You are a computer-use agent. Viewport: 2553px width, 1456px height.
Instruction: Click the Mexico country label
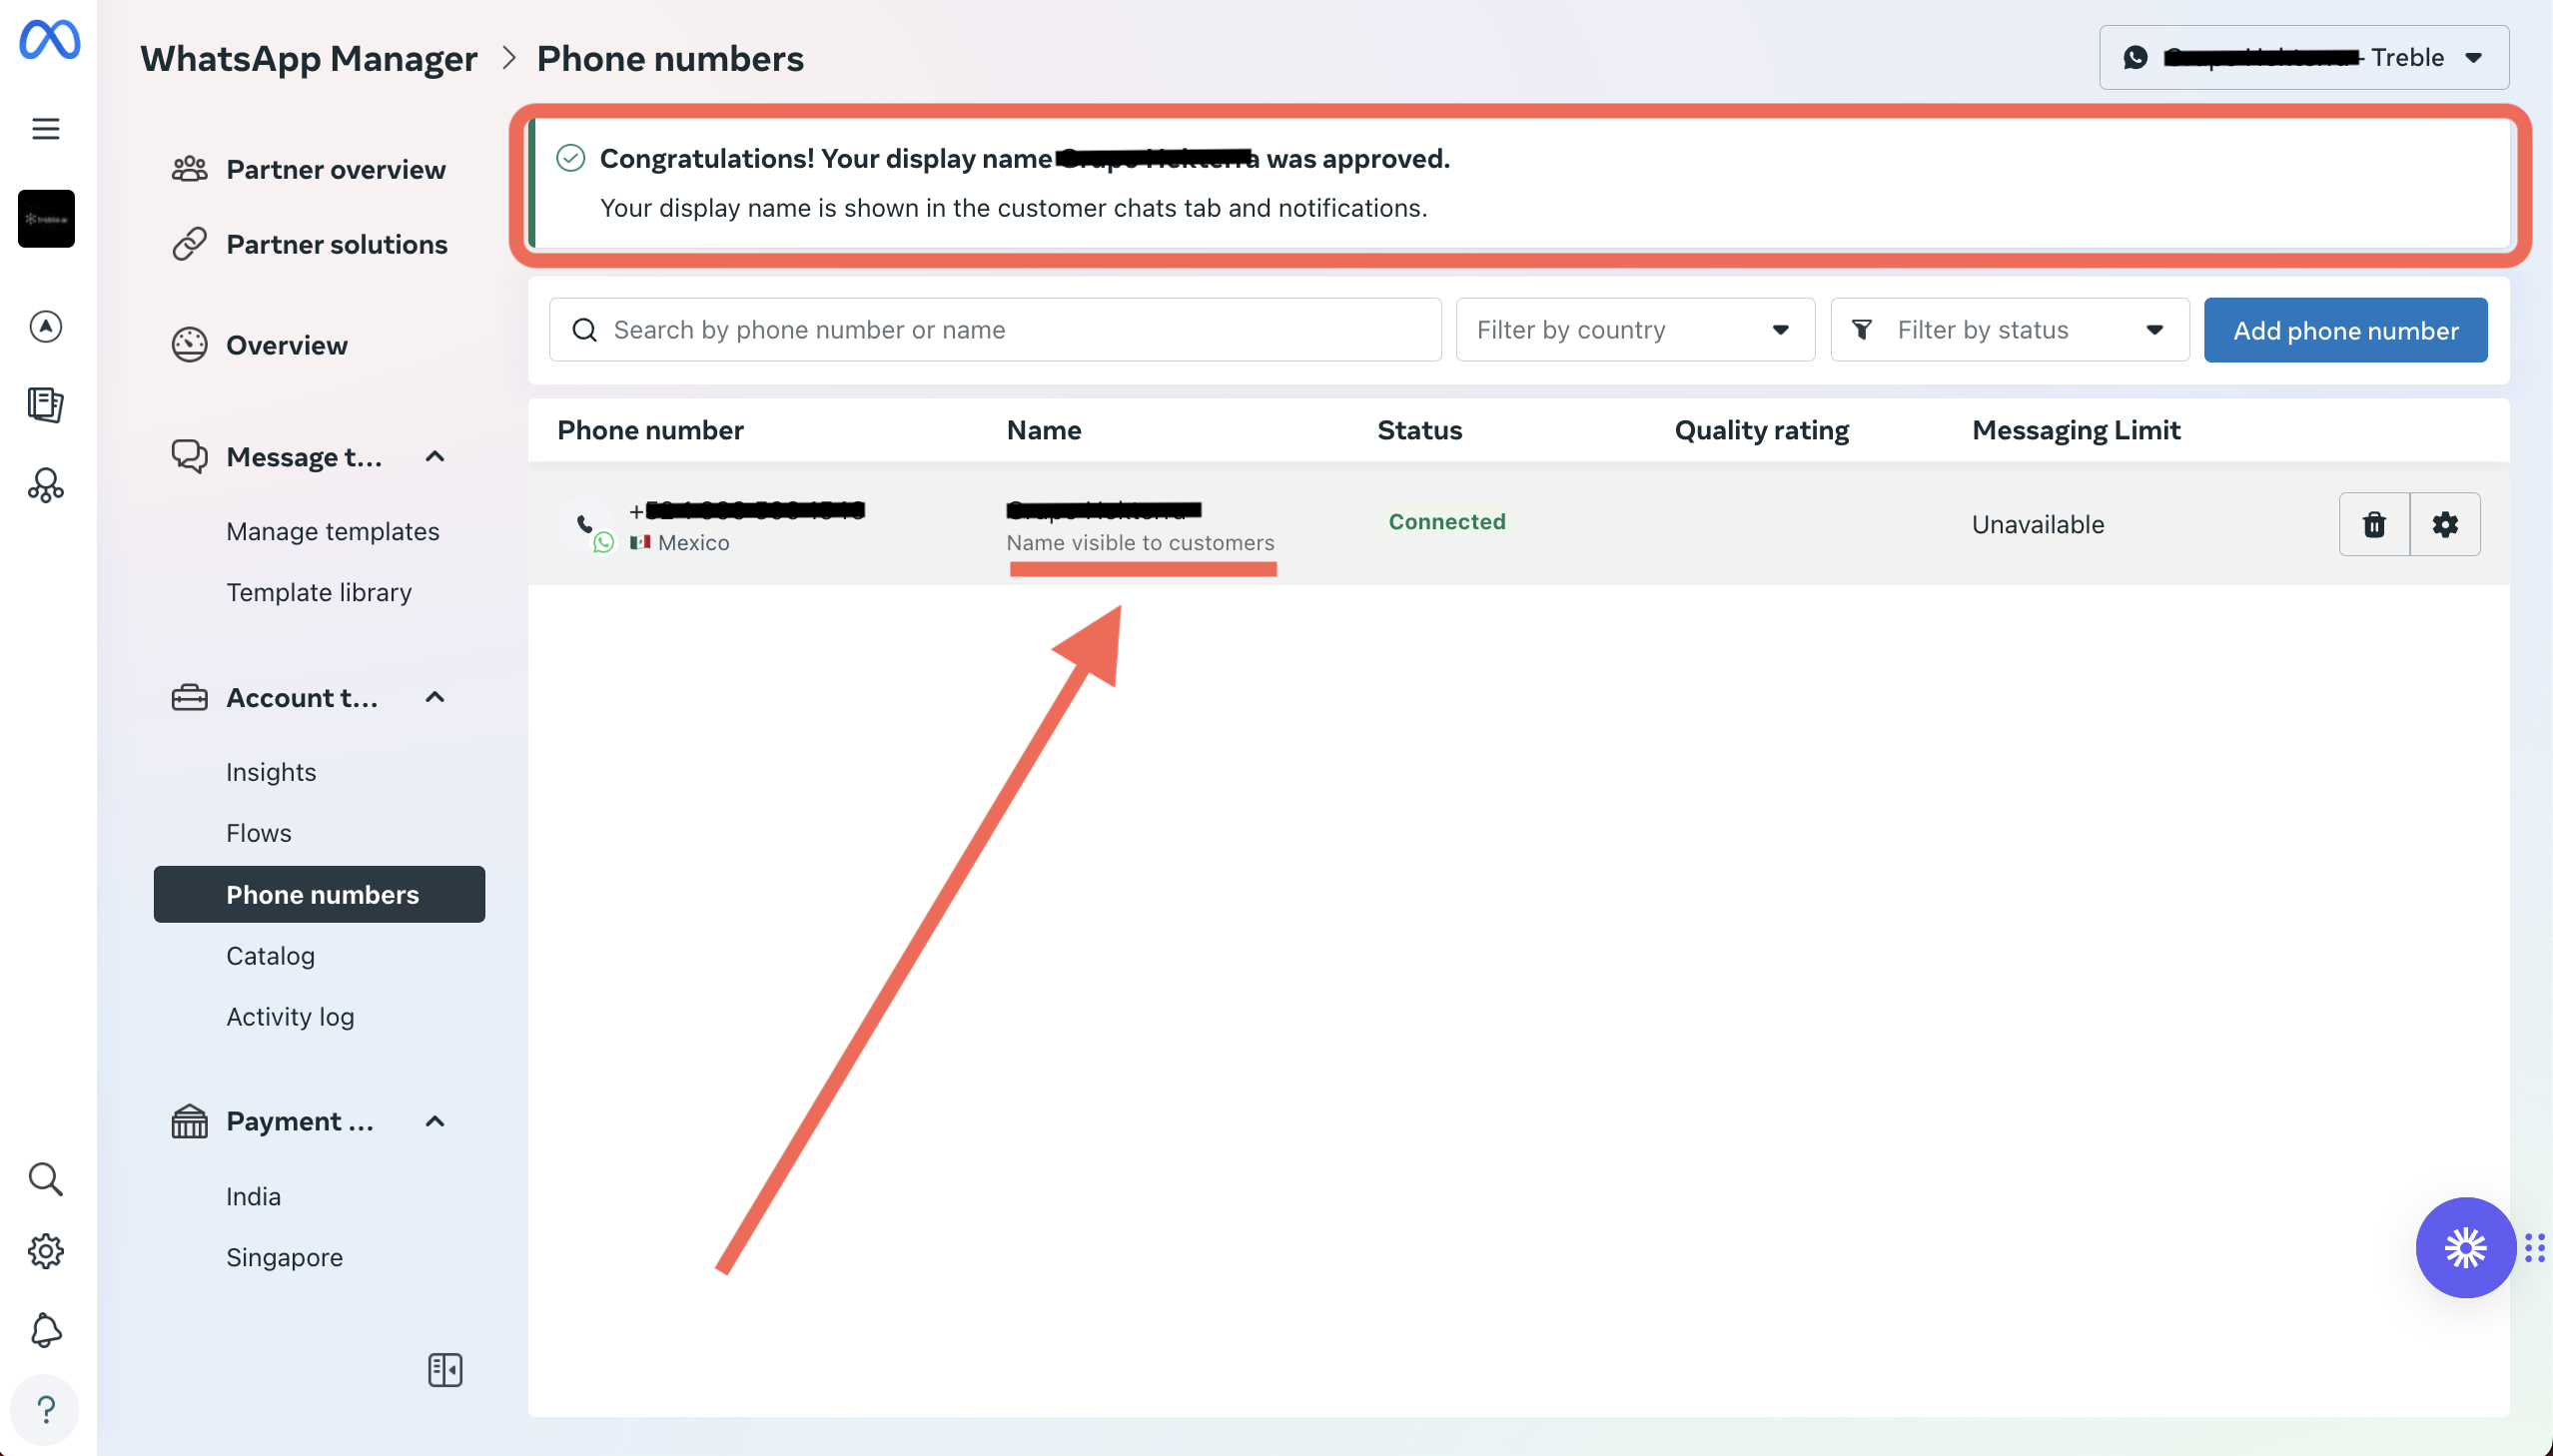(693, 542)
